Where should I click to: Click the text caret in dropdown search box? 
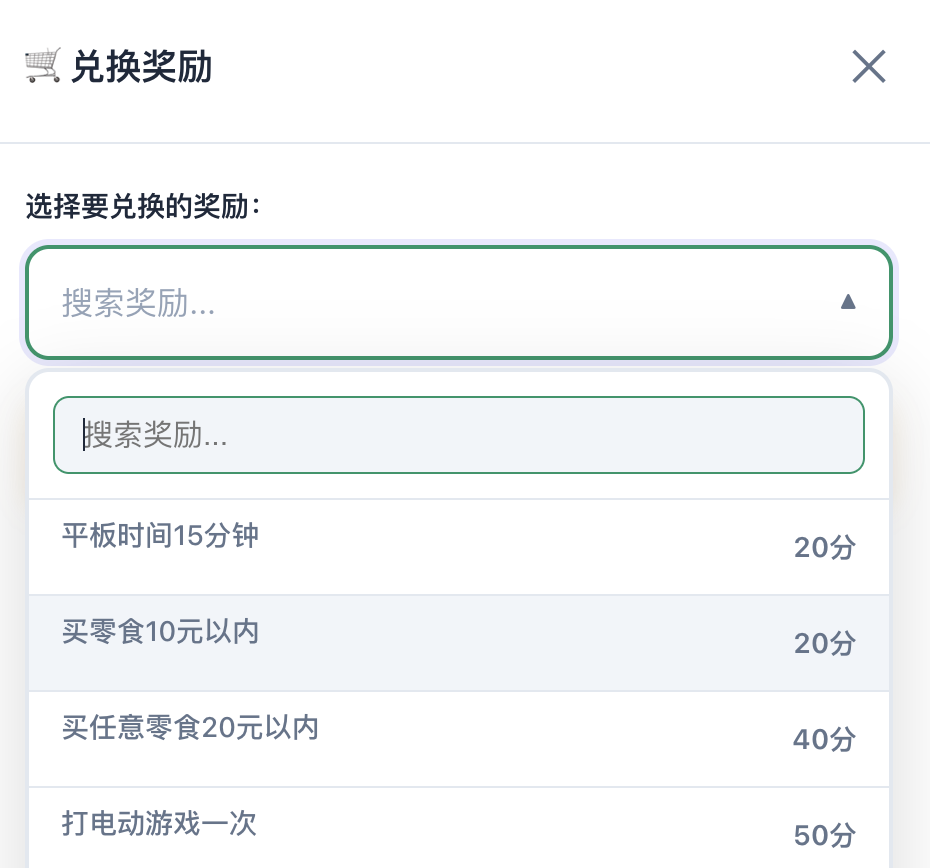click(85, 435)
